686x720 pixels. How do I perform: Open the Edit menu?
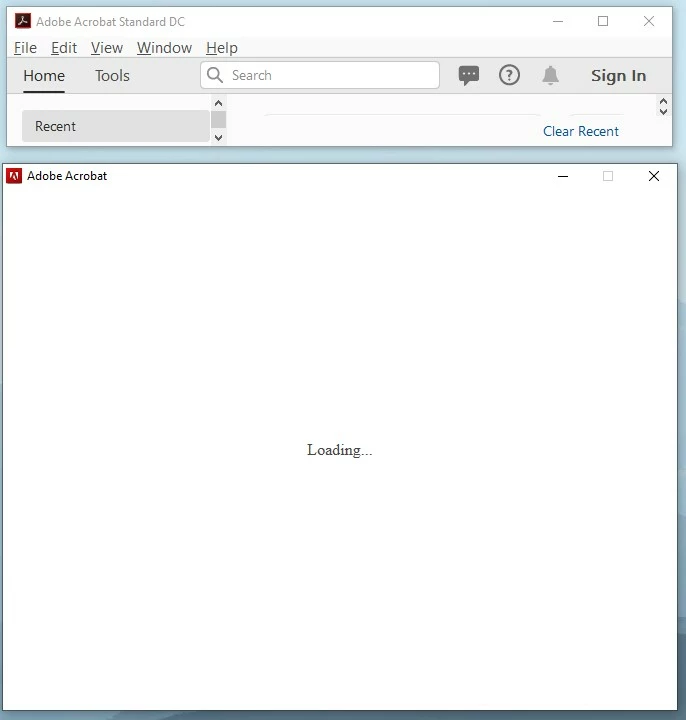[64, 48]
